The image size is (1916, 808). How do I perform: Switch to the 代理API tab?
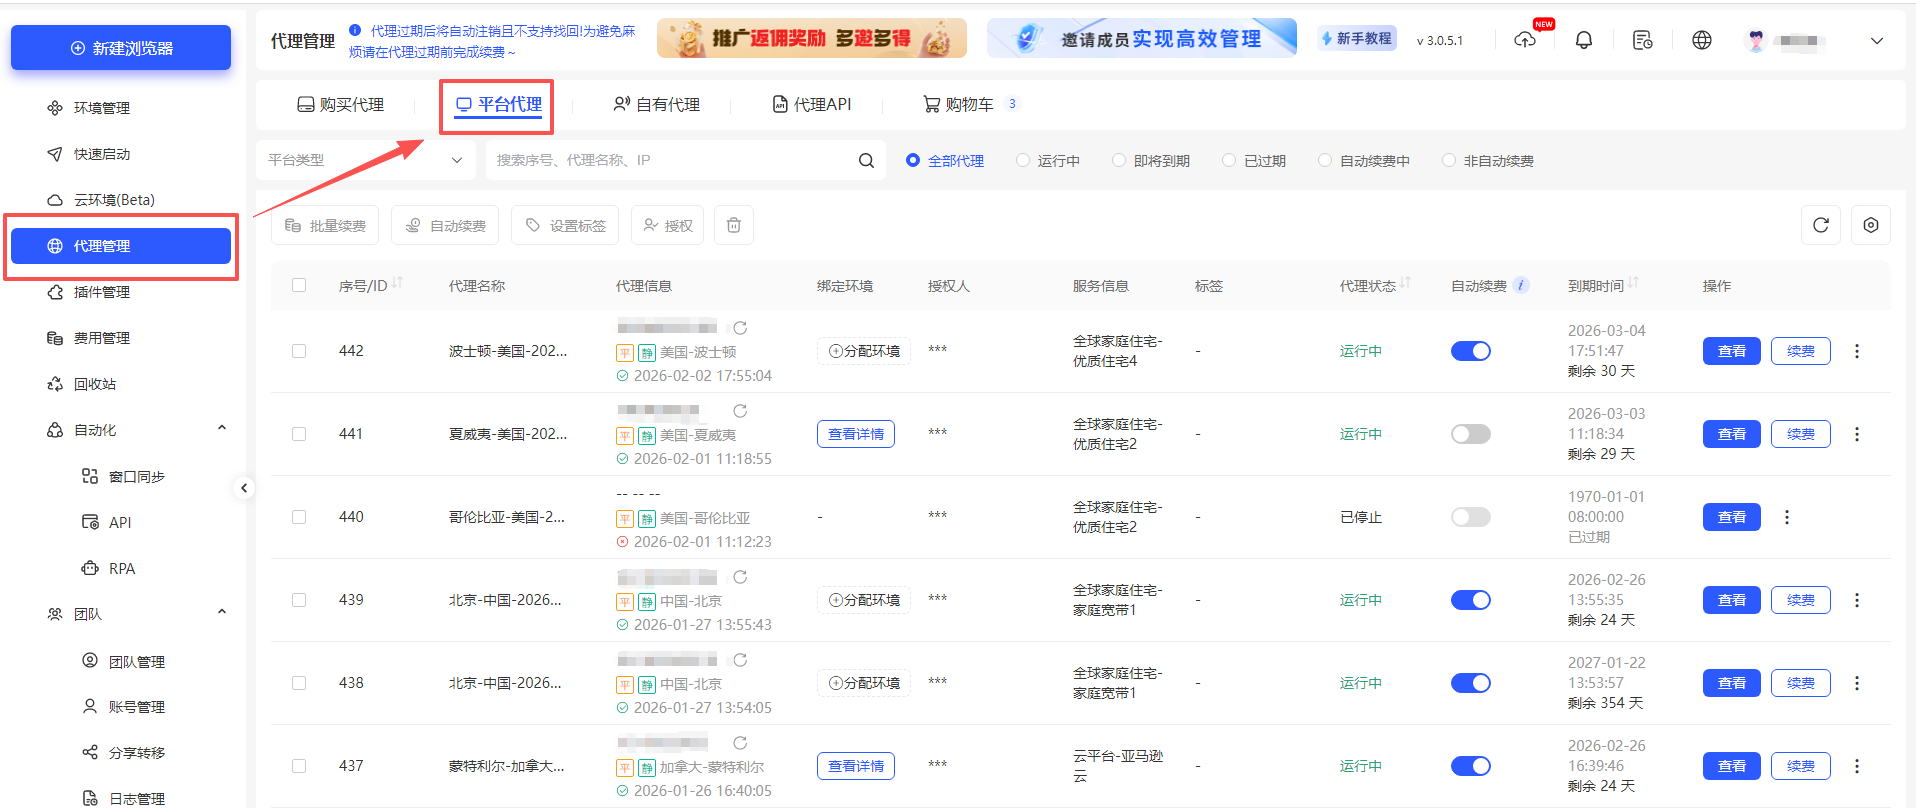tap(811, 104)
